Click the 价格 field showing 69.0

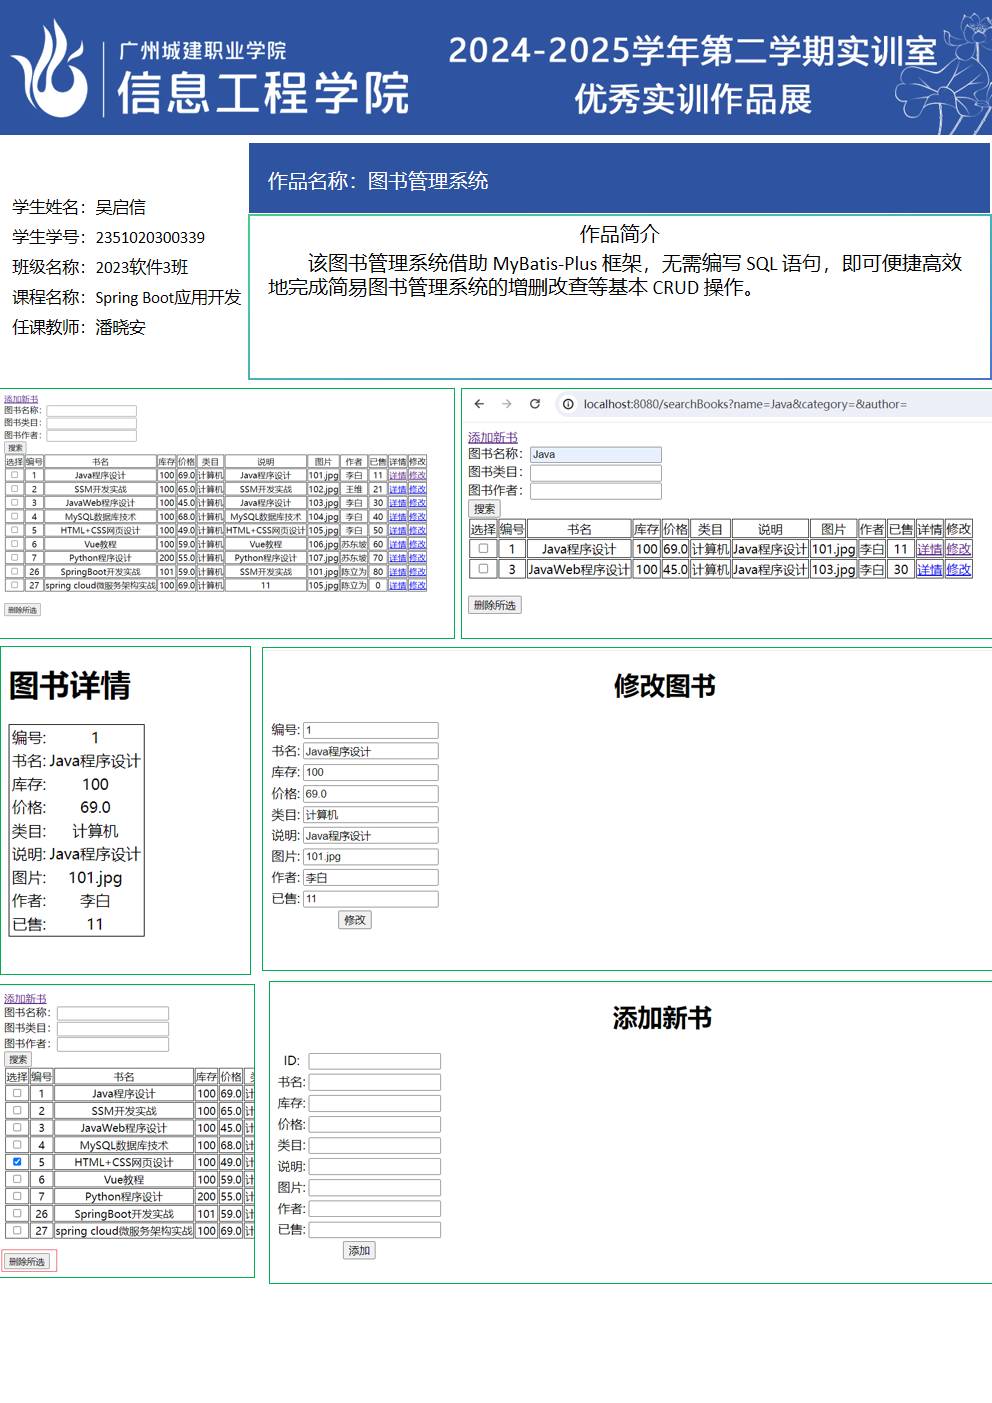370,794
